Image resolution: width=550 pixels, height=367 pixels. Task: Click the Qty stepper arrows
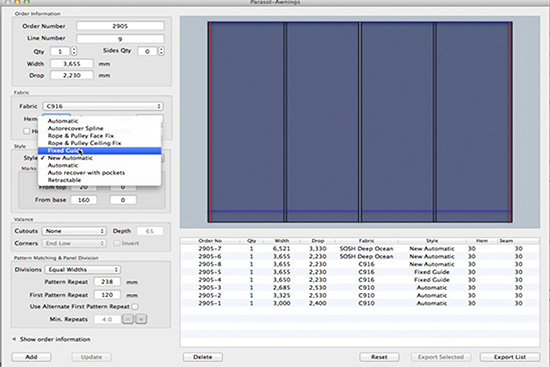click(74, 51)
